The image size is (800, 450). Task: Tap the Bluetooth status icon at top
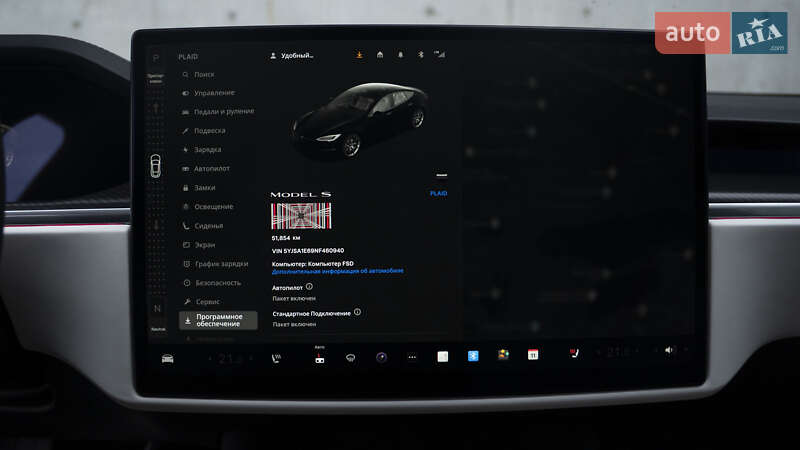coord(420,55)
